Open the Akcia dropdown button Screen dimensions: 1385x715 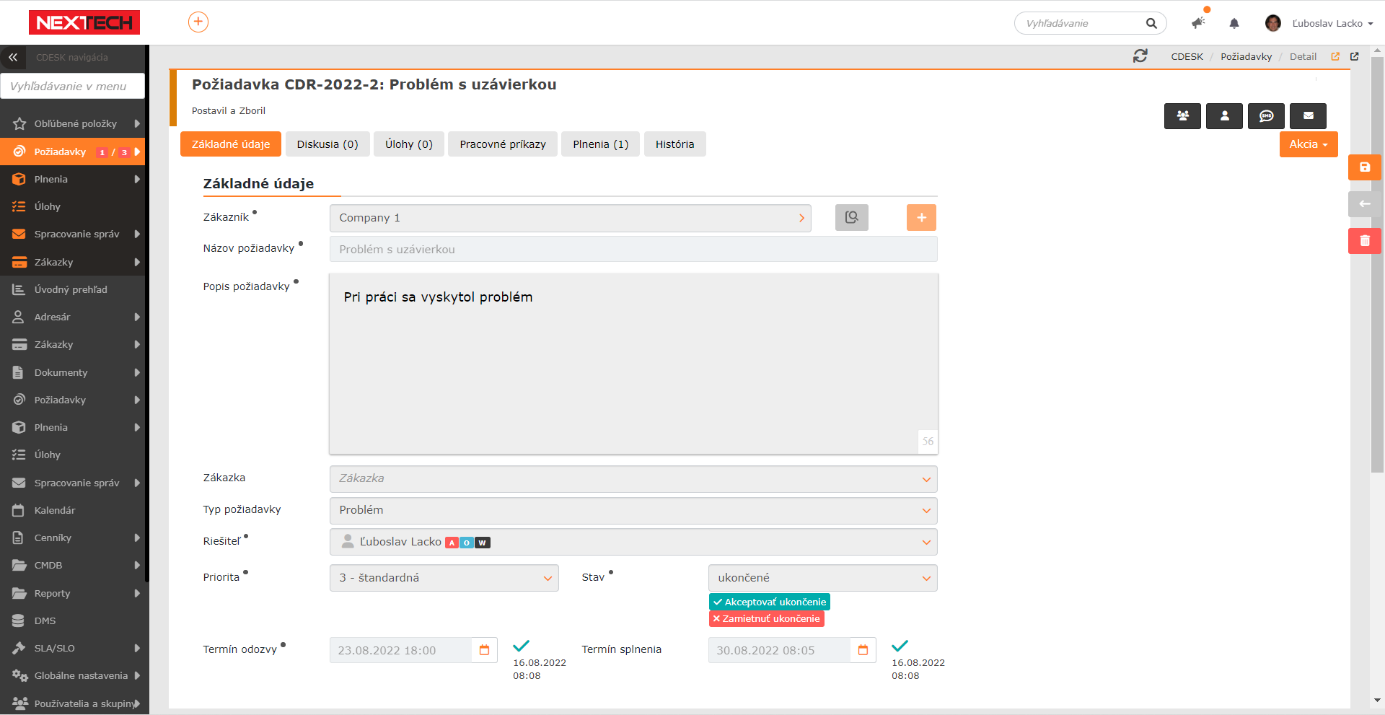1308,144
